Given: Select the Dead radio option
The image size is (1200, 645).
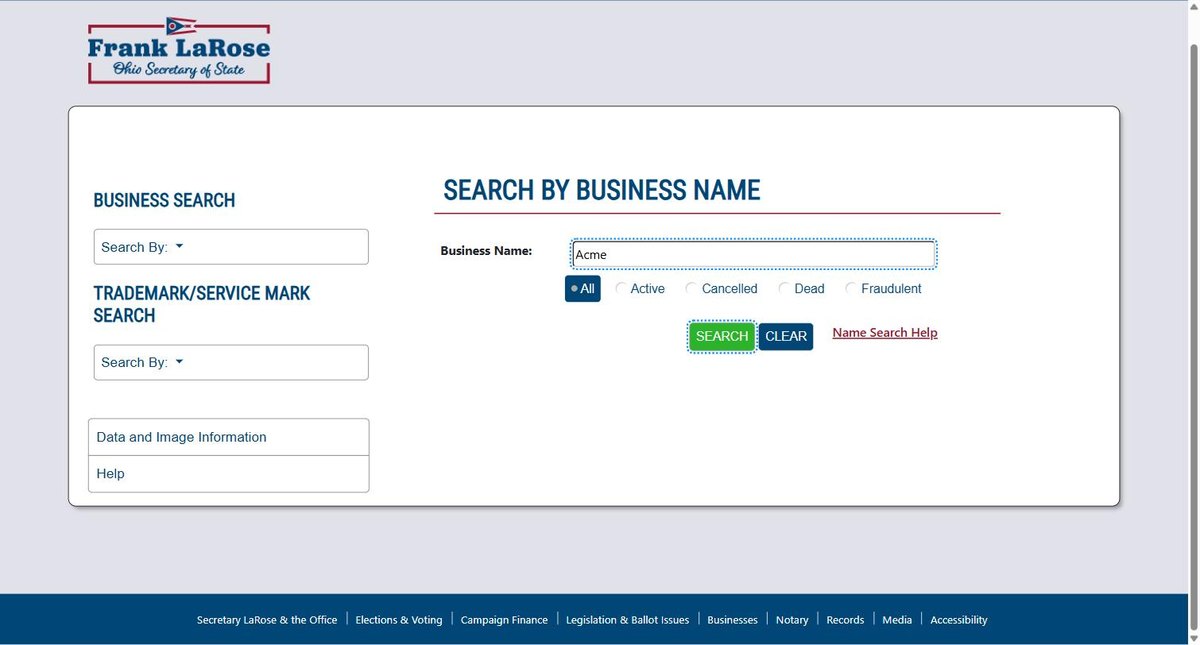Looking at the screenshot, I should 802,289.
